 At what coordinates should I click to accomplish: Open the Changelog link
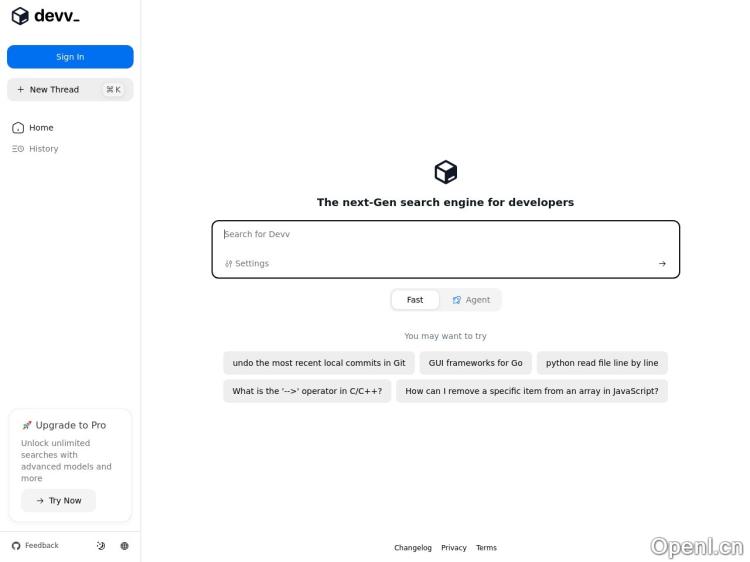(413, 548)
